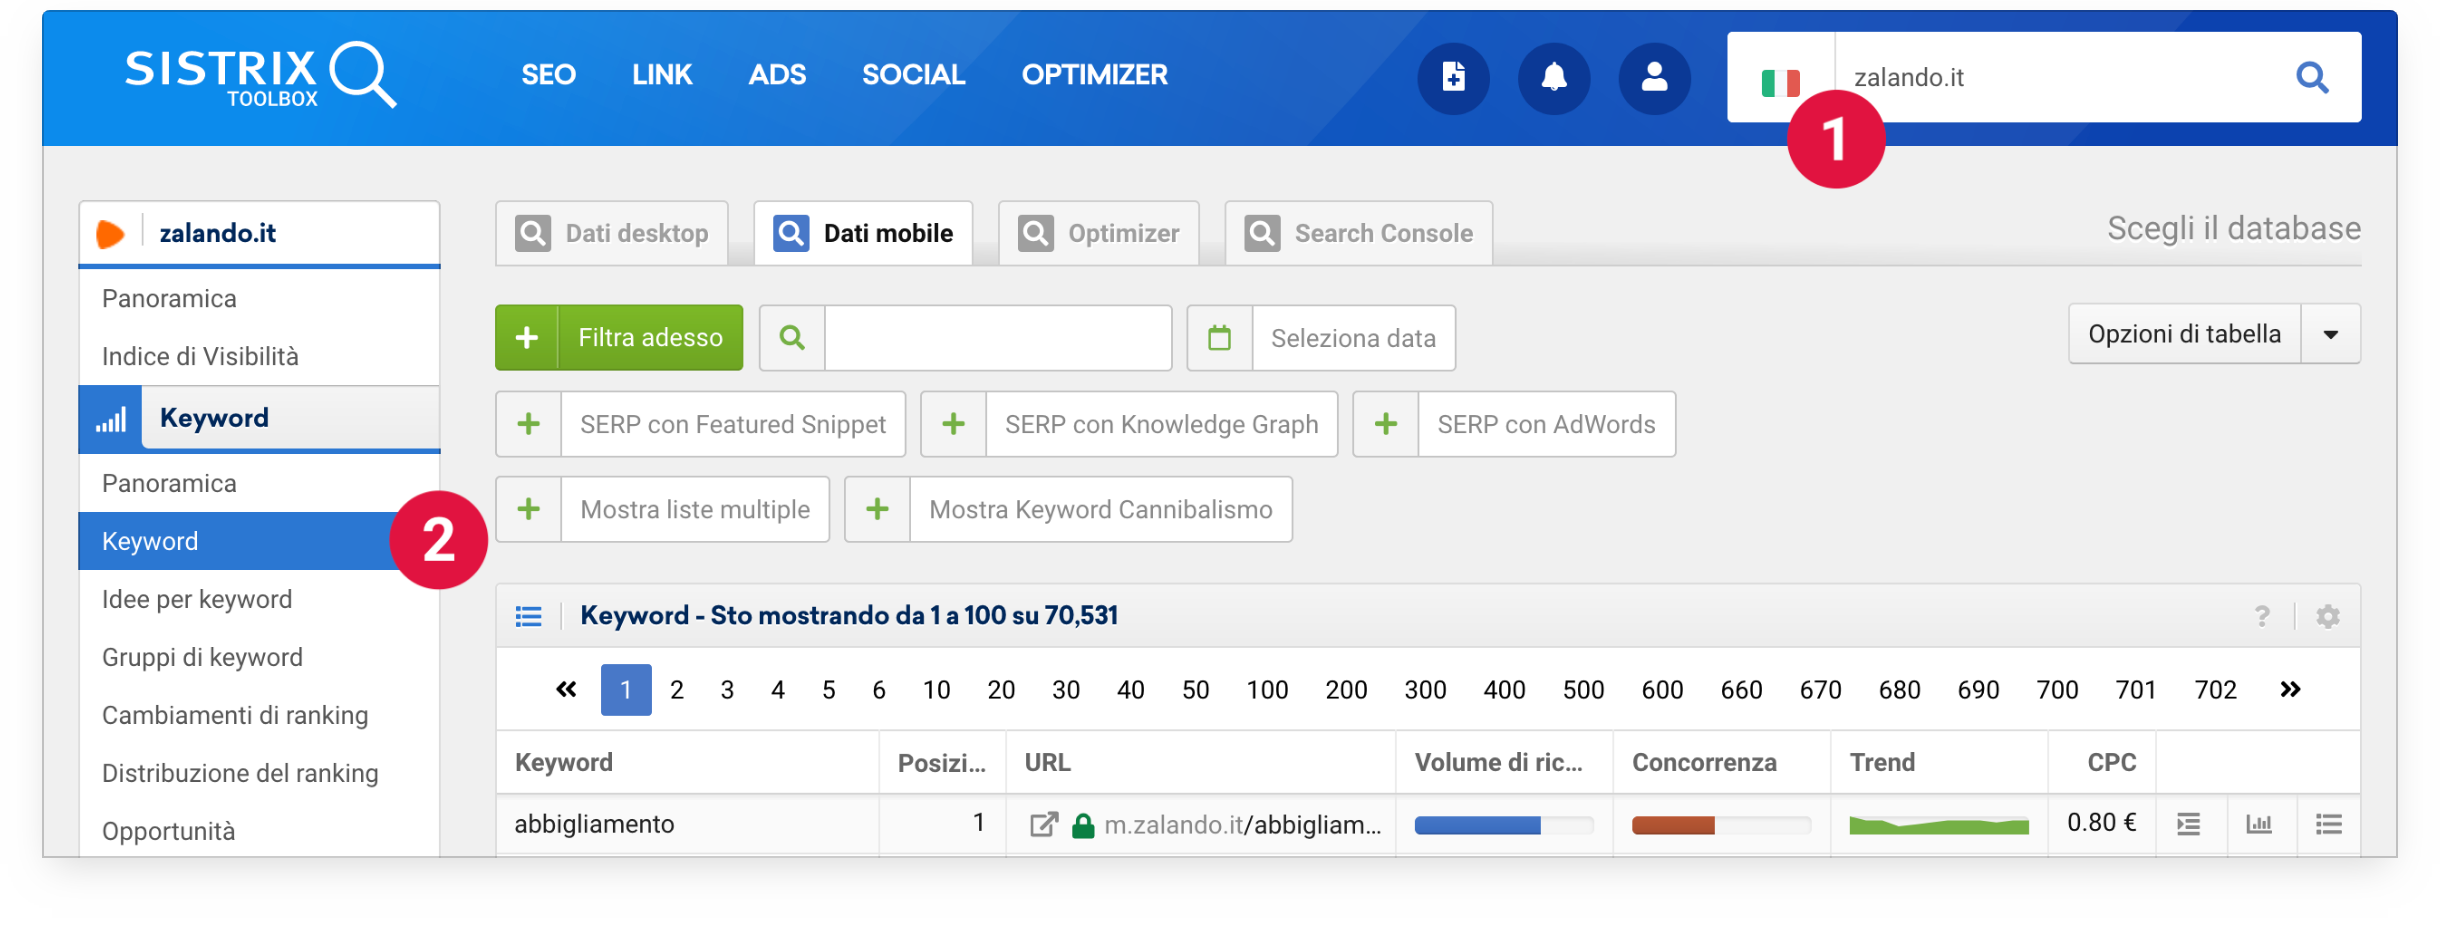Screen dimensions: 2440x928
Task: Click plus icon for SERP con Featured Snippet
Action: 529,424
